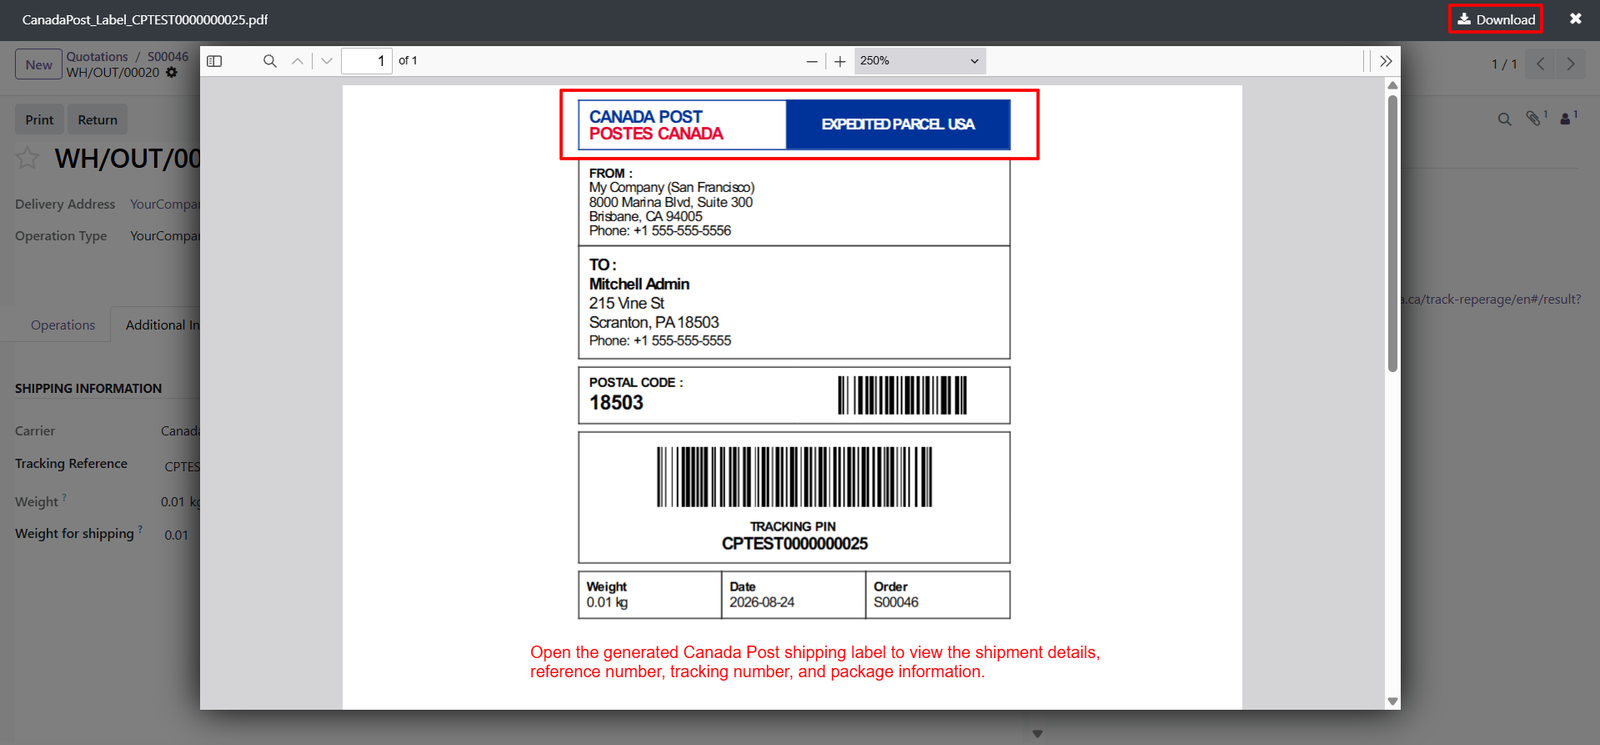The height and width of the screenshot is (745, 1600).
Task: Click the 'of 1' page count text
Action: pos(408,61)
